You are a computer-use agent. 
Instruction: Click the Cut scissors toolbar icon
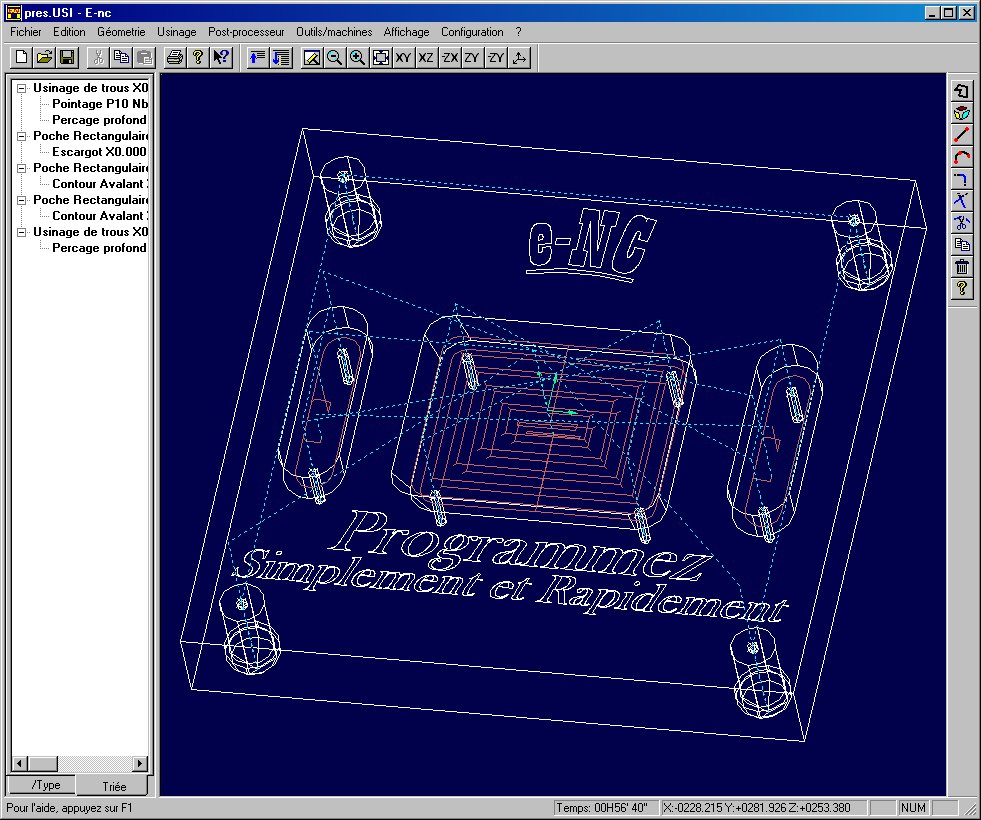pyautogui.click(x=98, y=58)
